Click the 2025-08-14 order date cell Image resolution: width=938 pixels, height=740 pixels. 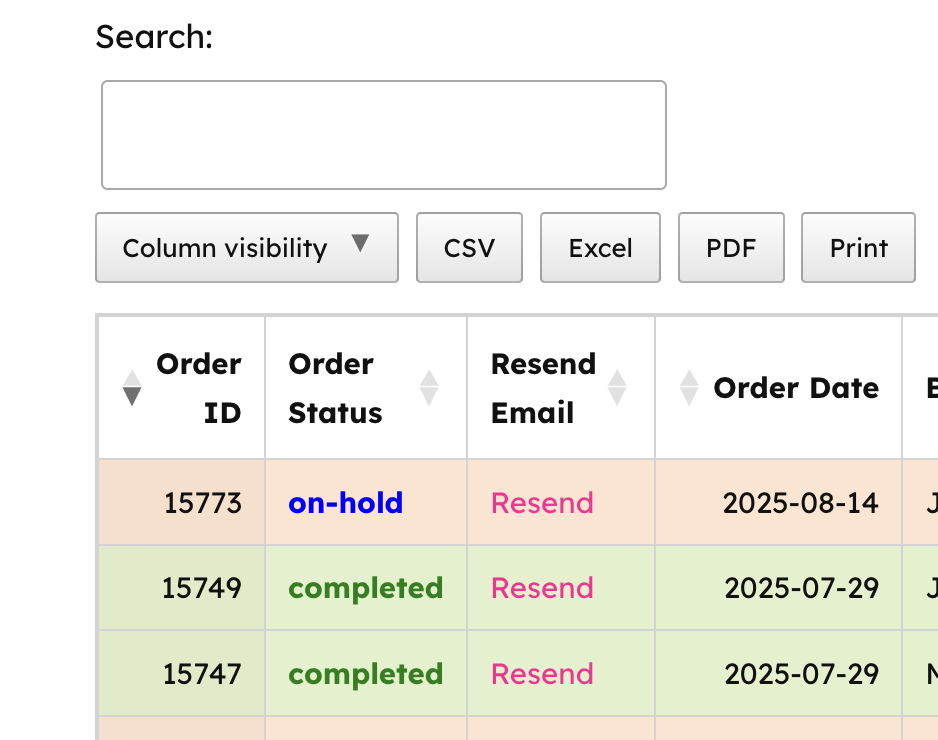(x=800, y=503)
